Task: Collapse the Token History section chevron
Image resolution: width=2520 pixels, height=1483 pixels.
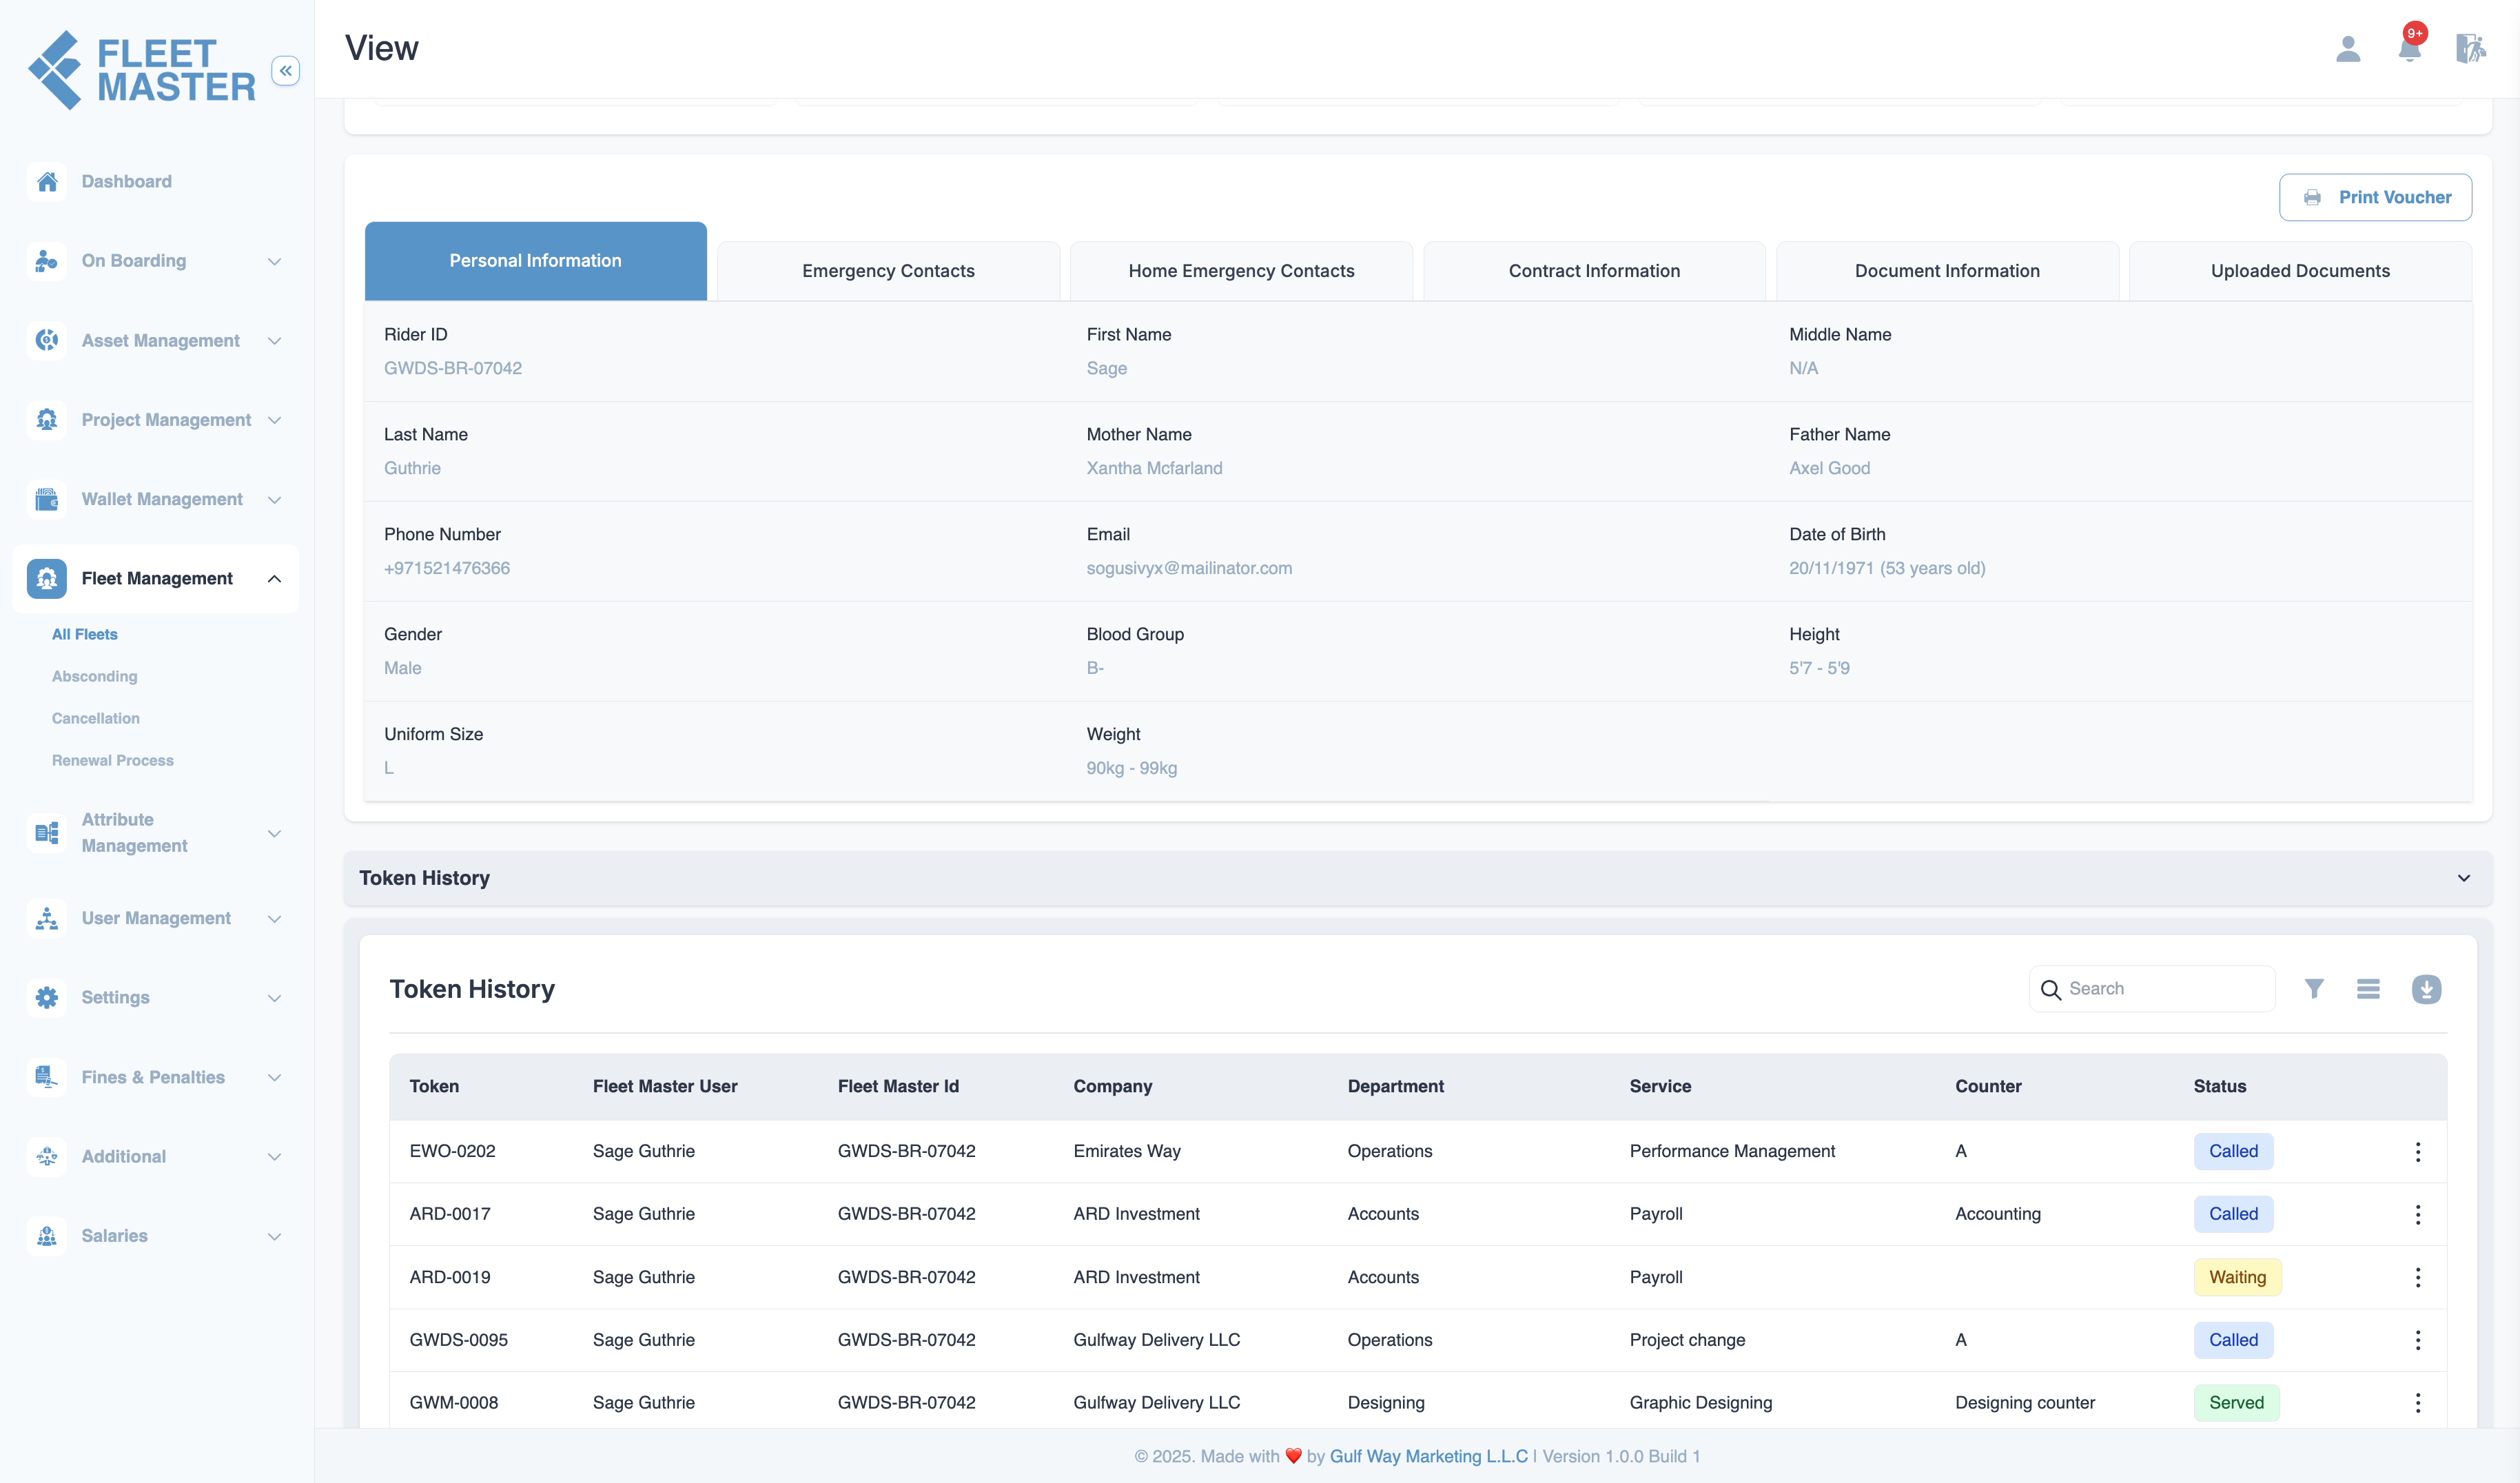Action: [x=2464, y=878]
